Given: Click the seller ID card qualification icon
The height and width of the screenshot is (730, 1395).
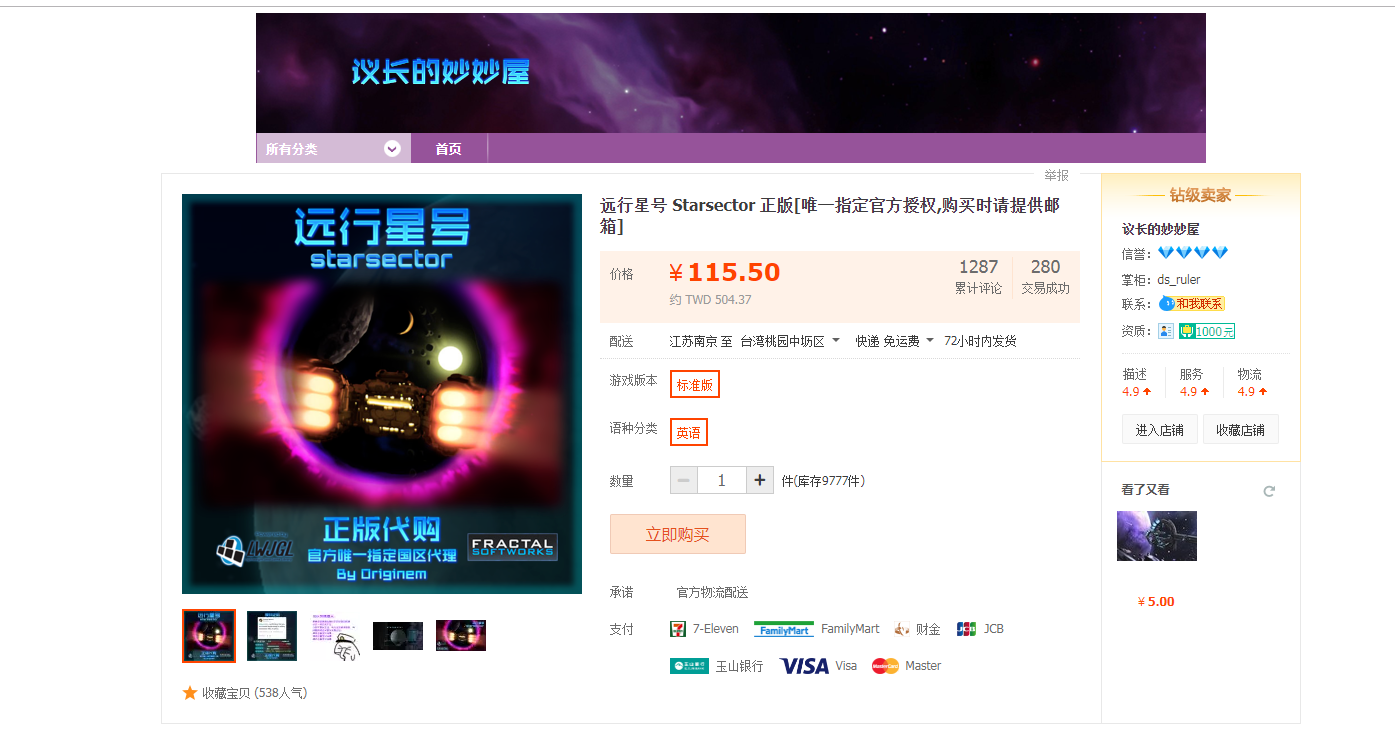Looking at the screenshot, I should (x=1166, y=331).
